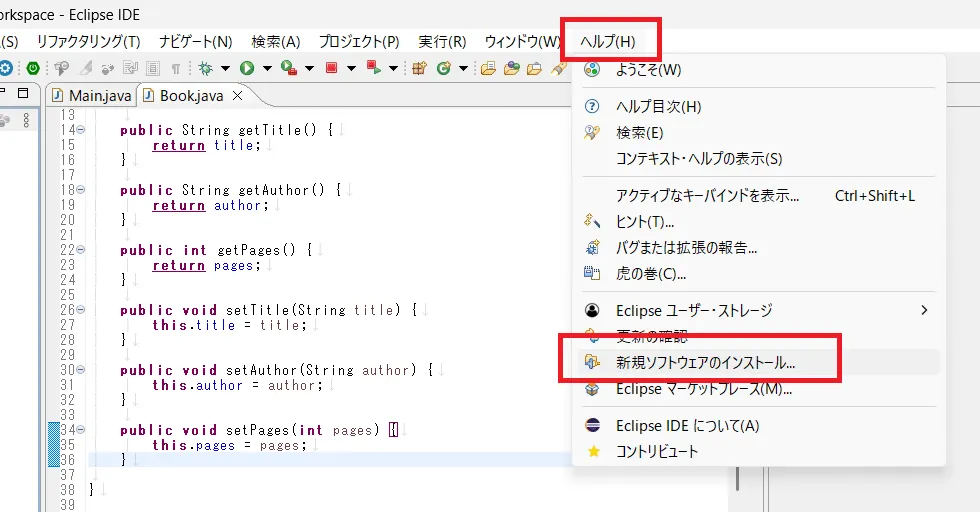Click the Open Type folder icon

point(488,68)
